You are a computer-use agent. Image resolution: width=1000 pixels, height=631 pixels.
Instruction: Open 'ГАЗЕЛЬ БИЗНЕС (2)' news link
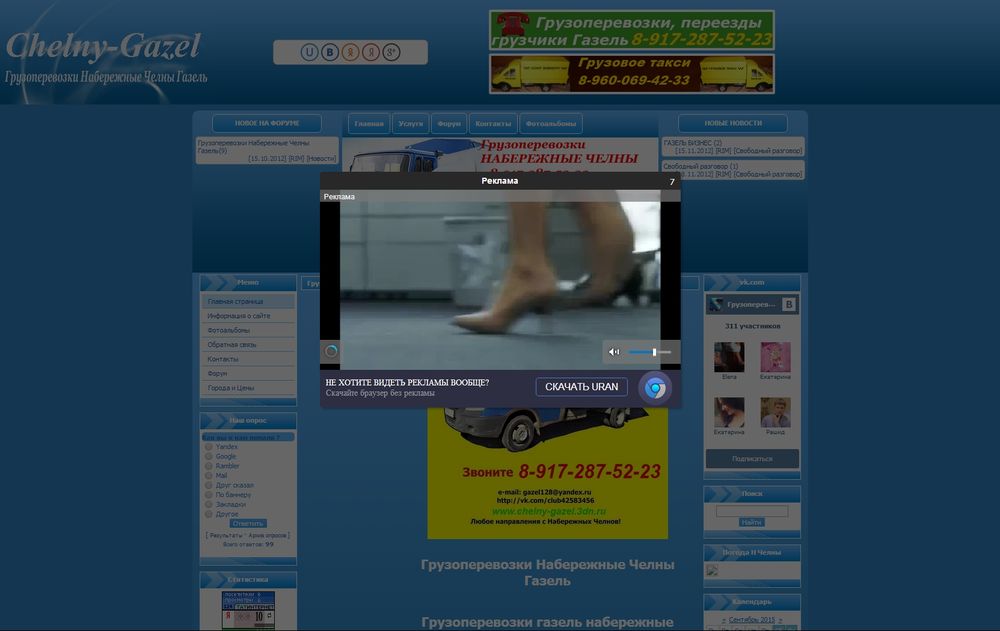pos(693,143)
